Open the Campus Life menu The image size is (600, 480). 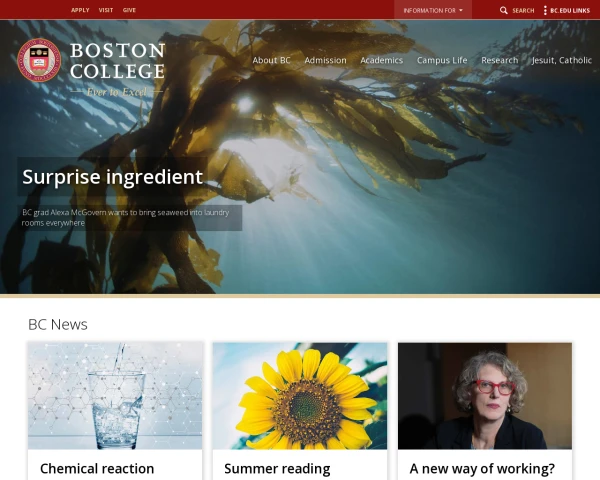(x=442, y=60)
